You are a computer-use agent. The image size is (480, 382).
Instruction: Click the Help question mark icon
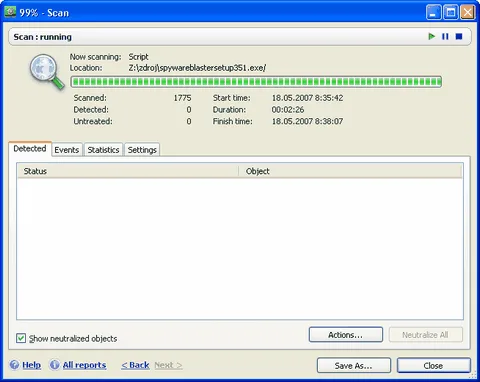(14, 365)
